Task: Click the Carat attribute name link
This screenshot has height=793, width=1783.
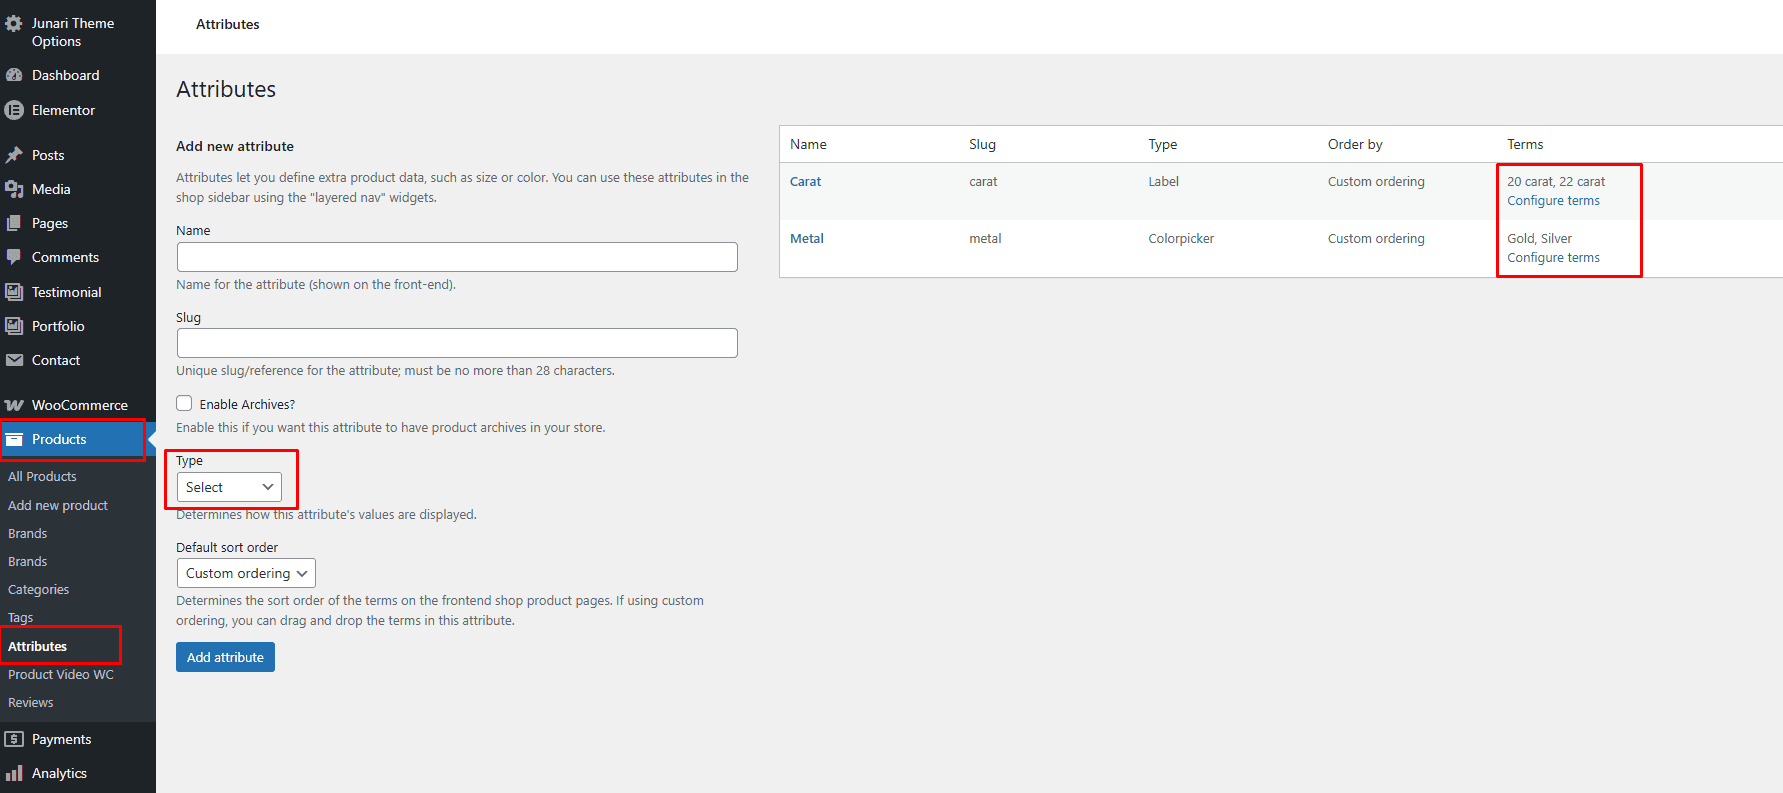Action: tap(805, 181)
